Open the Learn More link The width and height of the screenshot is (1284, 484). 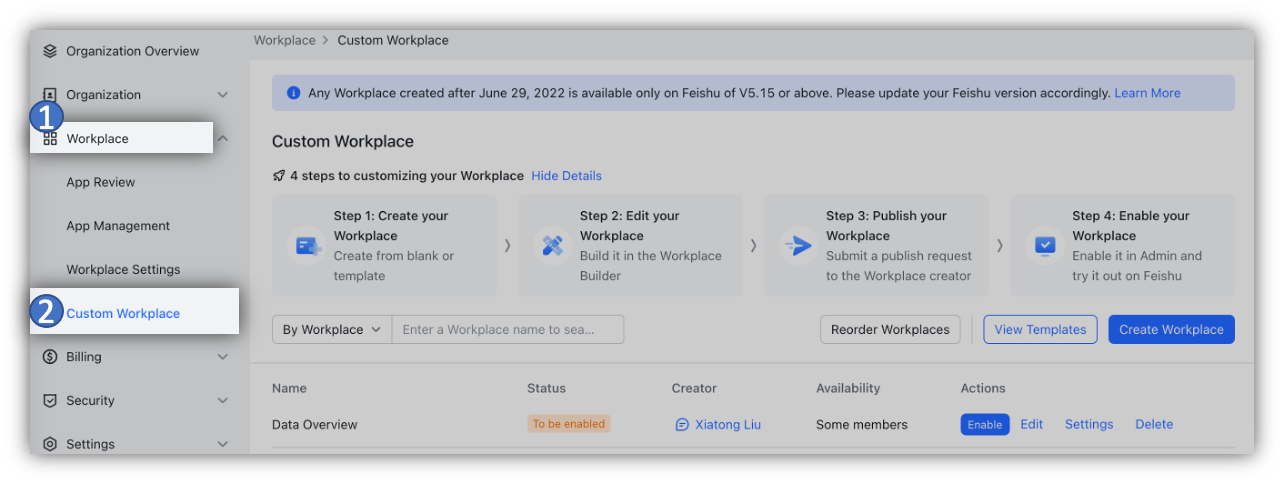tap(1147, 93)
